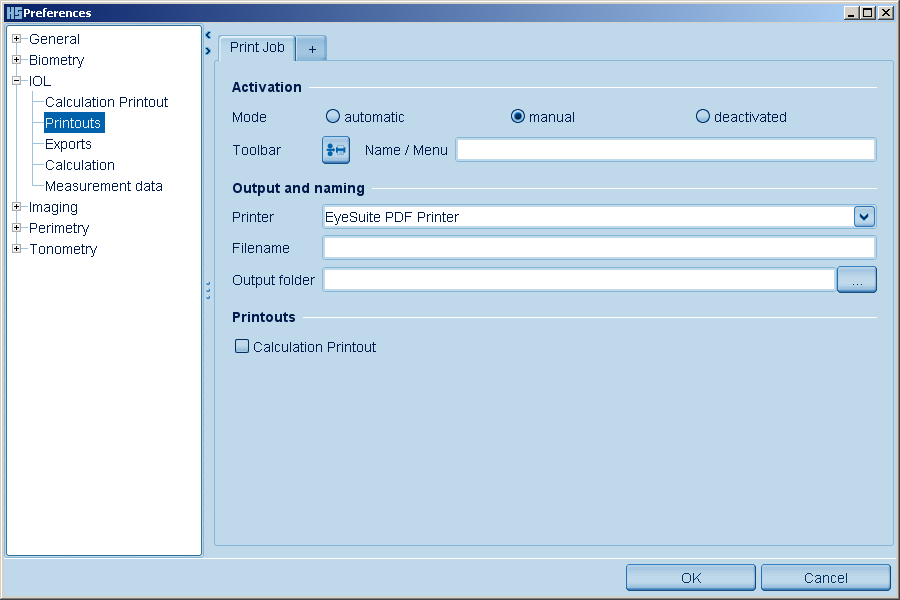Enable the Calculation Printout checkbox
Viewport: 900px width, 600px height.
pyautogui.click(x=241, y=347)
